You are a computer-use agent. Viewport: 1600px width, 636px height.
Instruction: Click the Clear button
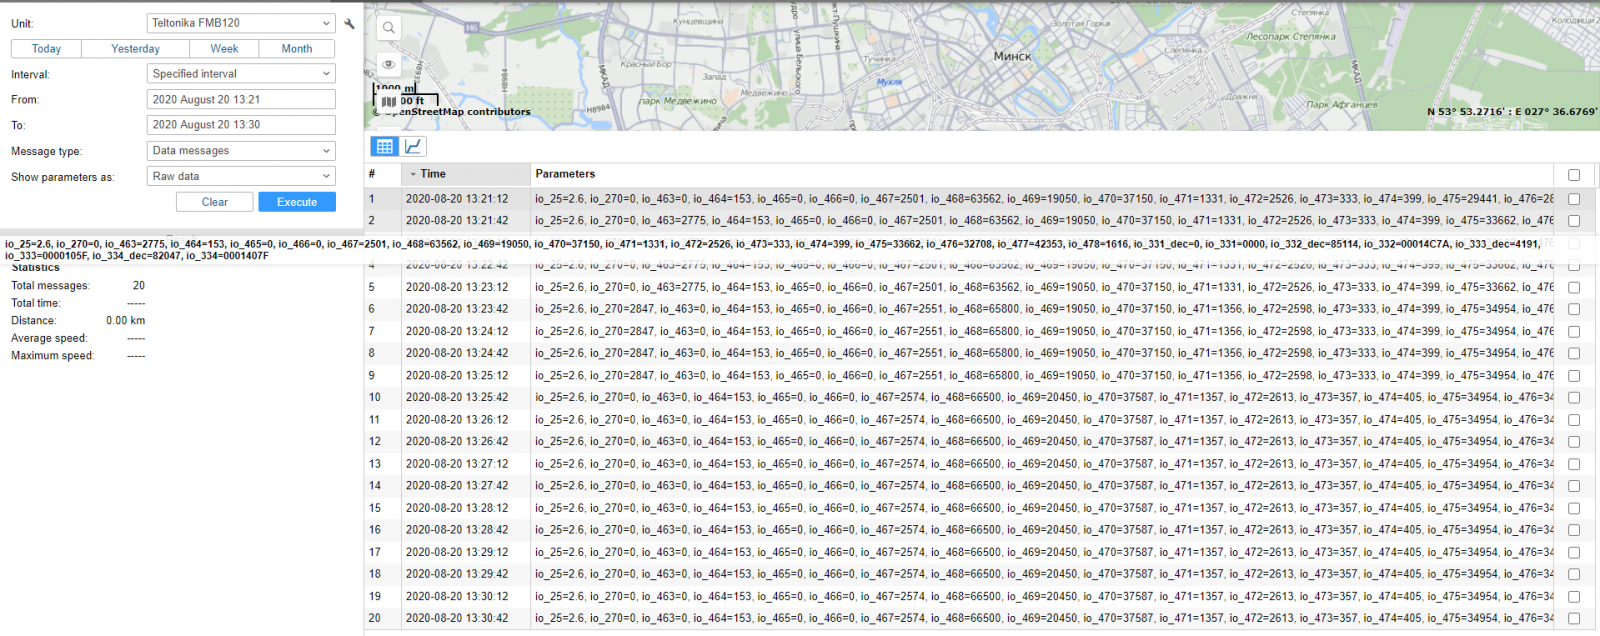214,202
